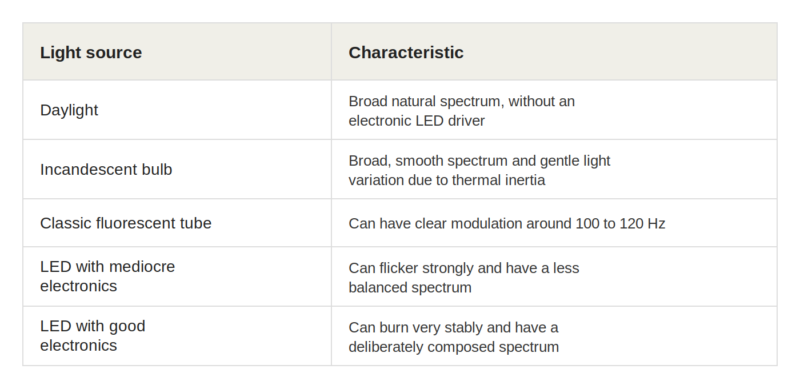
Task: Click the word Characteristic in the header
Action: (406, 52)
